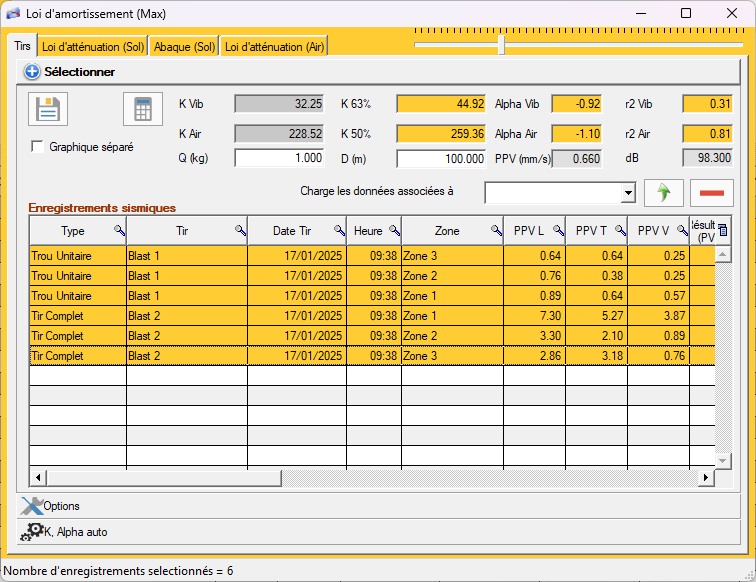756x582 pixels.
Task: Click the magnifier in PPV V header
Action: [x=682, y=230]
